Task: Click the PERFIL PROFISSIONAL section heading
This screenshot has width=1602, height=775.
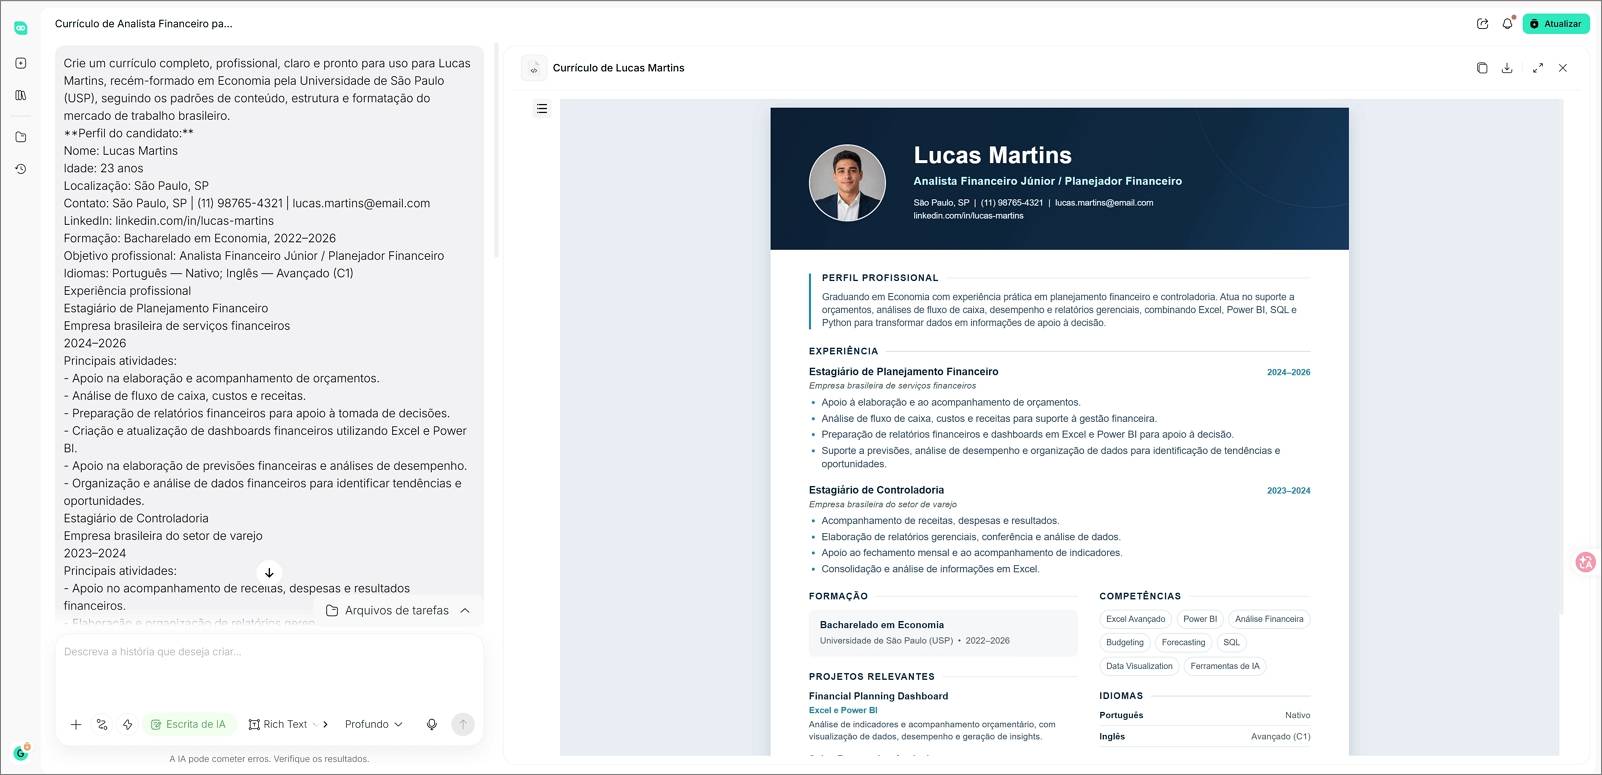Action: coord(880,278)
